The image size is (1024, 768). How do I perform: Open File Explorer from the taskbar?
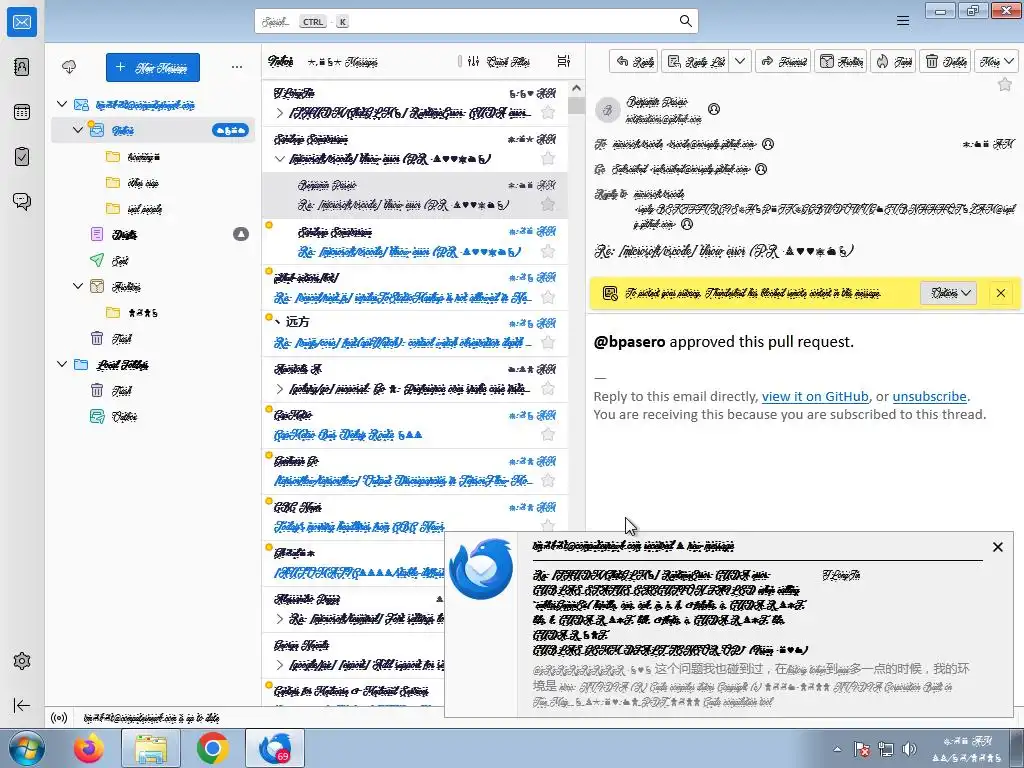151,748
